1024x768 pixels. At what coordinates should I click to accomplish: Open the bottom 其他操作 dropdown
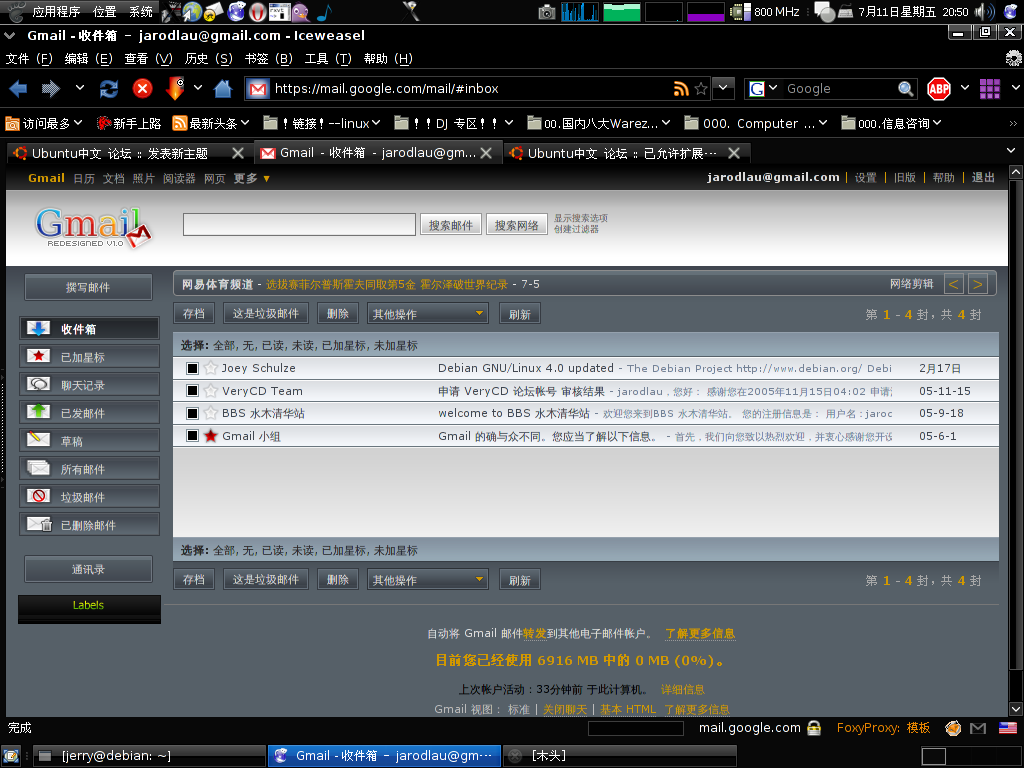tap(428, 580)
